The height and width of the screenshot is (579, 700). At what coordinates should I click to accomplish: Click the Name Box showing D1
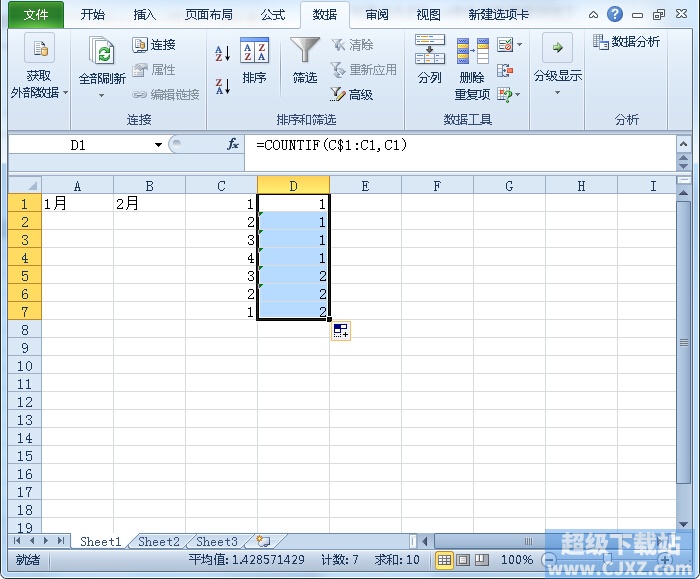pos(80,145)
